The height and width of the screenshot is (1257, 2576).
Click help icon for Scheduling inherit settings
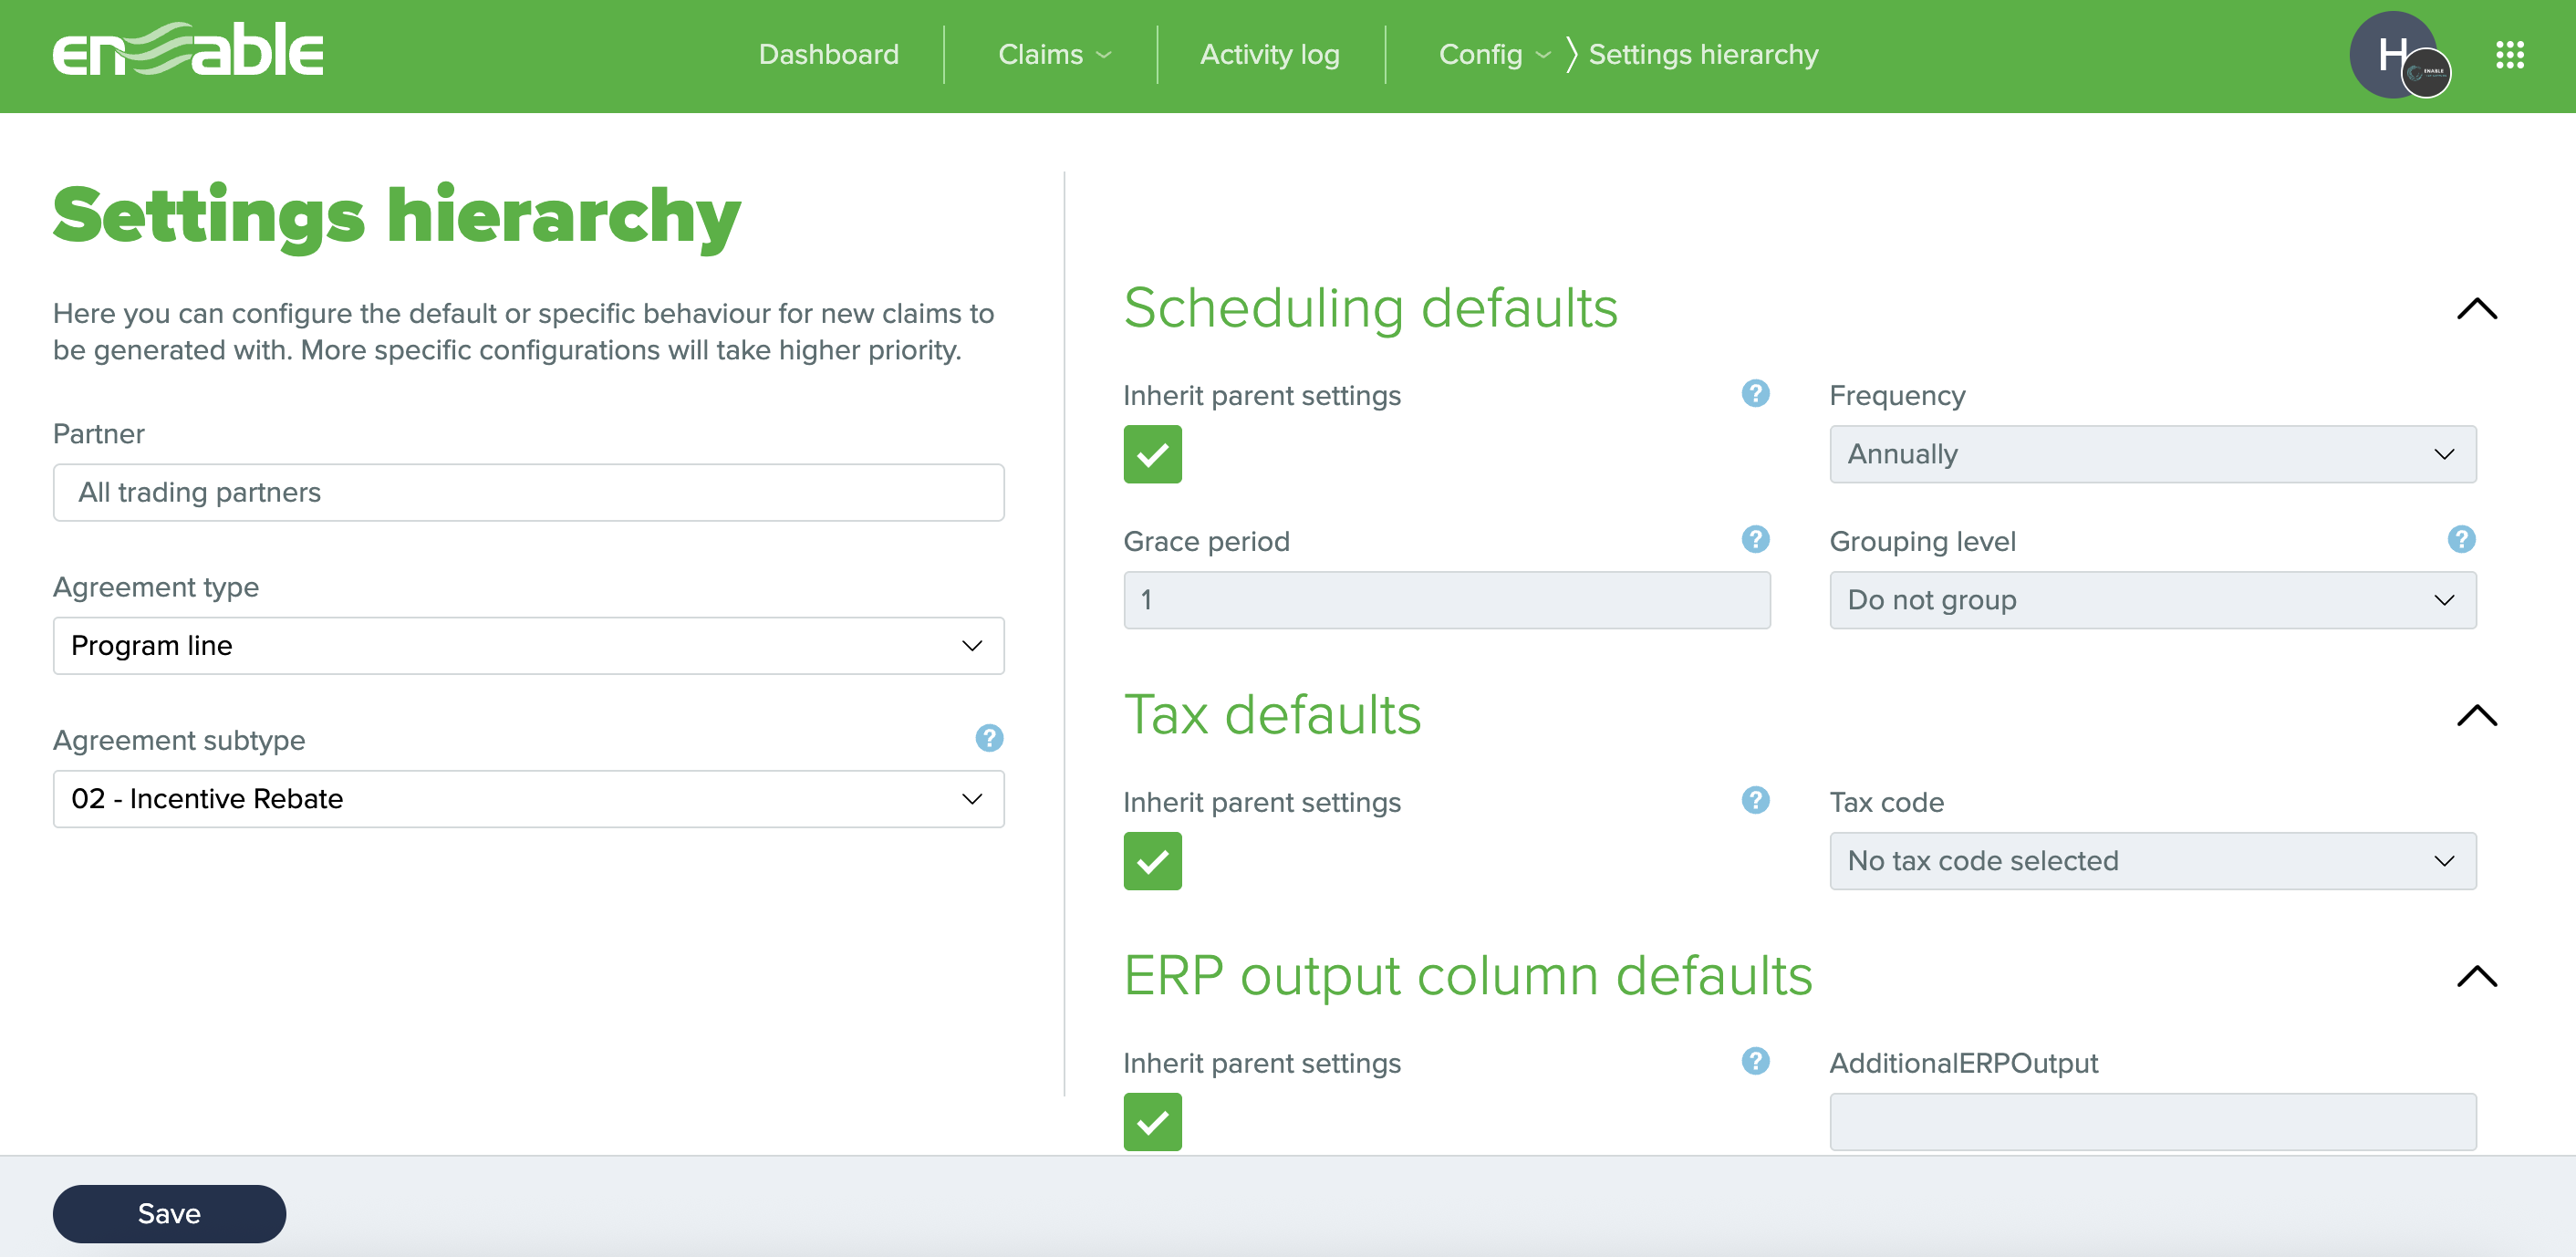coord(1755,394)
